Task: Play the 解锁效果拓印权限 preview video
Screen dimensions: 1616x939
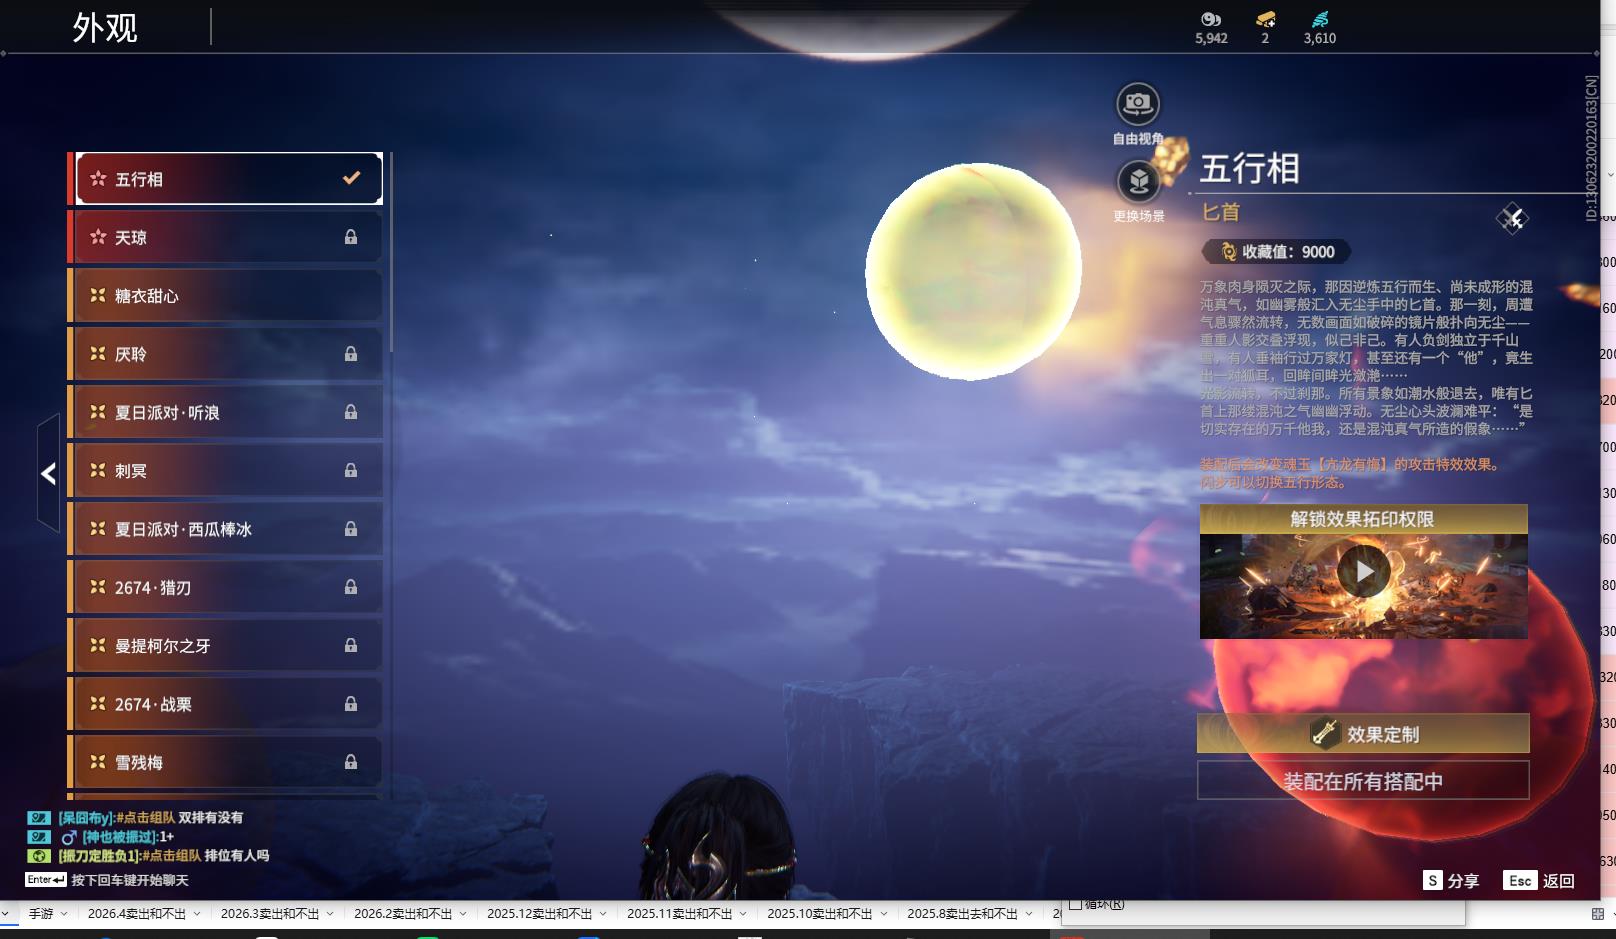Action: pos(1362,573)
